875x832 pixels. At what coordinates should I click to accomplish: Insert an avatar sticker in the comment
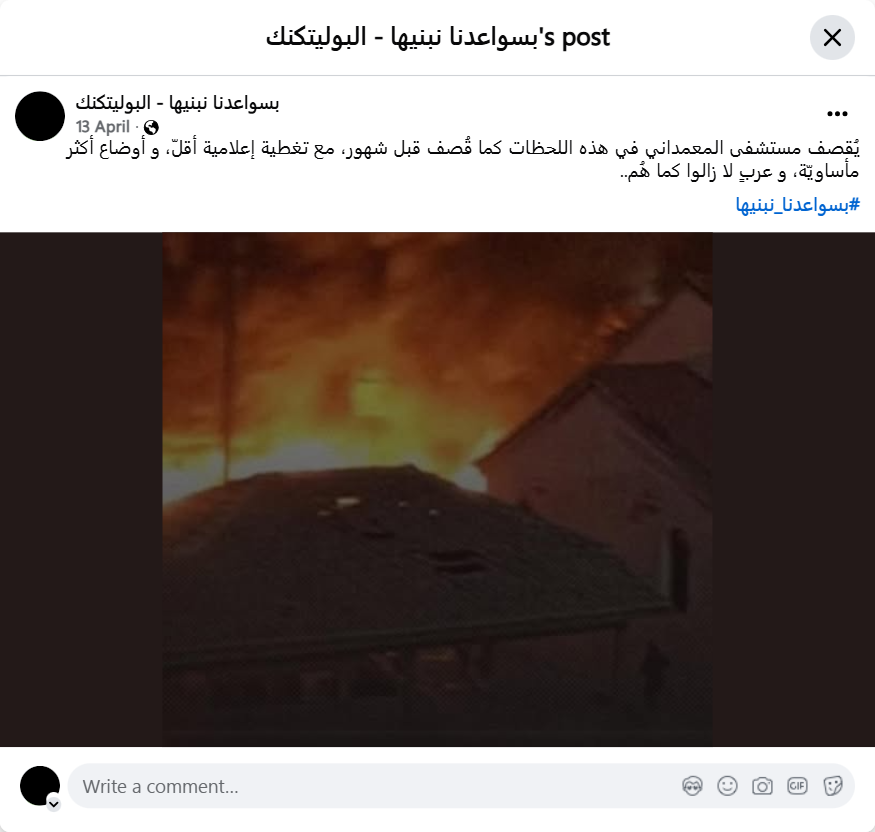pyautogui.click(x=693, y=786)
